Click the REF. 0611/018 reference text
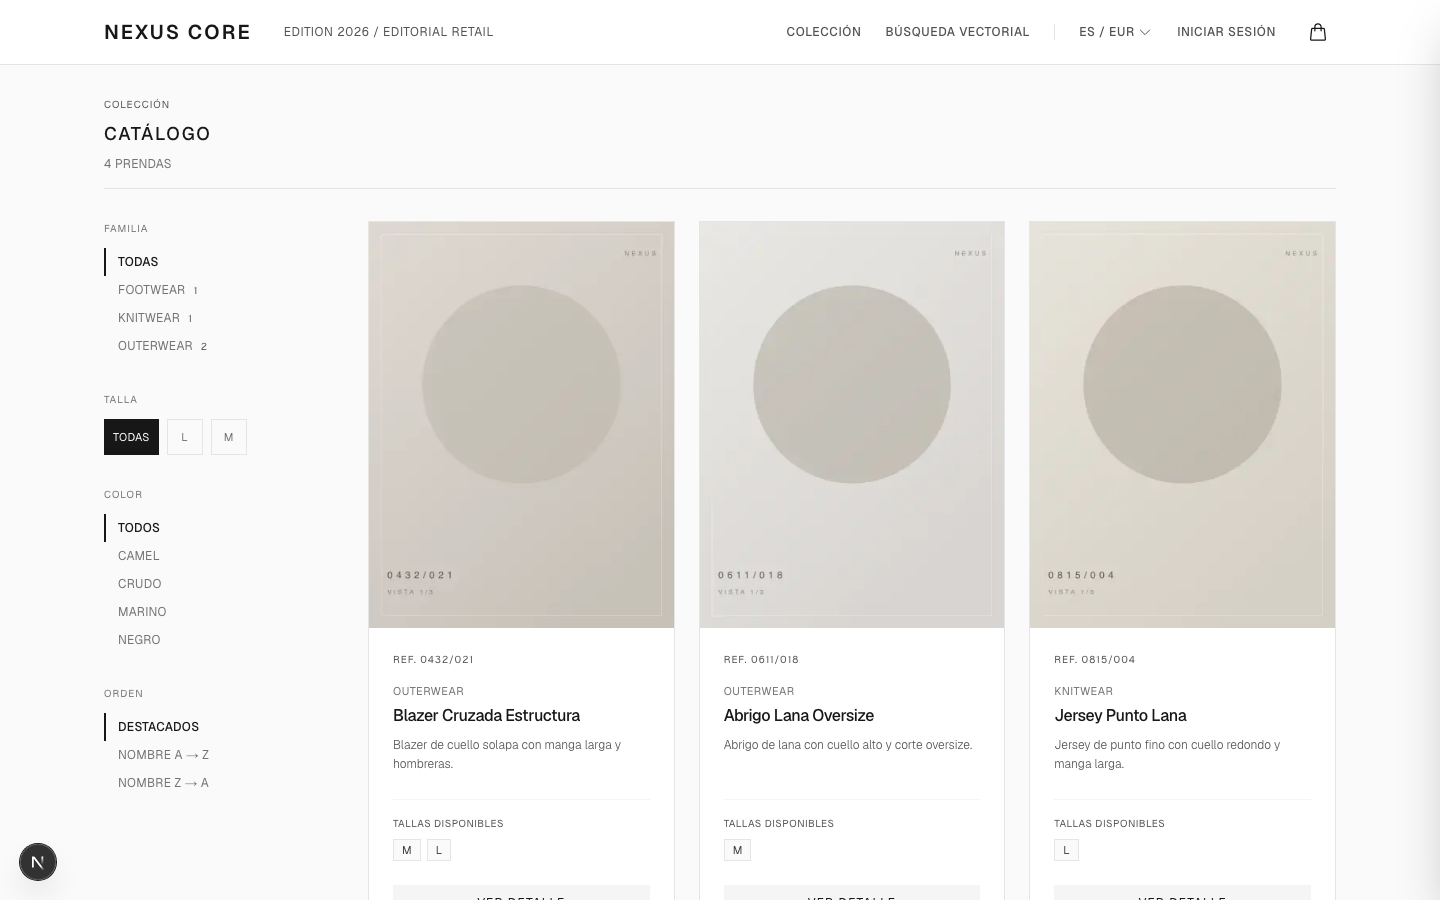The width and height of the screenshot is (1440, 900). [x=761, y=660]
